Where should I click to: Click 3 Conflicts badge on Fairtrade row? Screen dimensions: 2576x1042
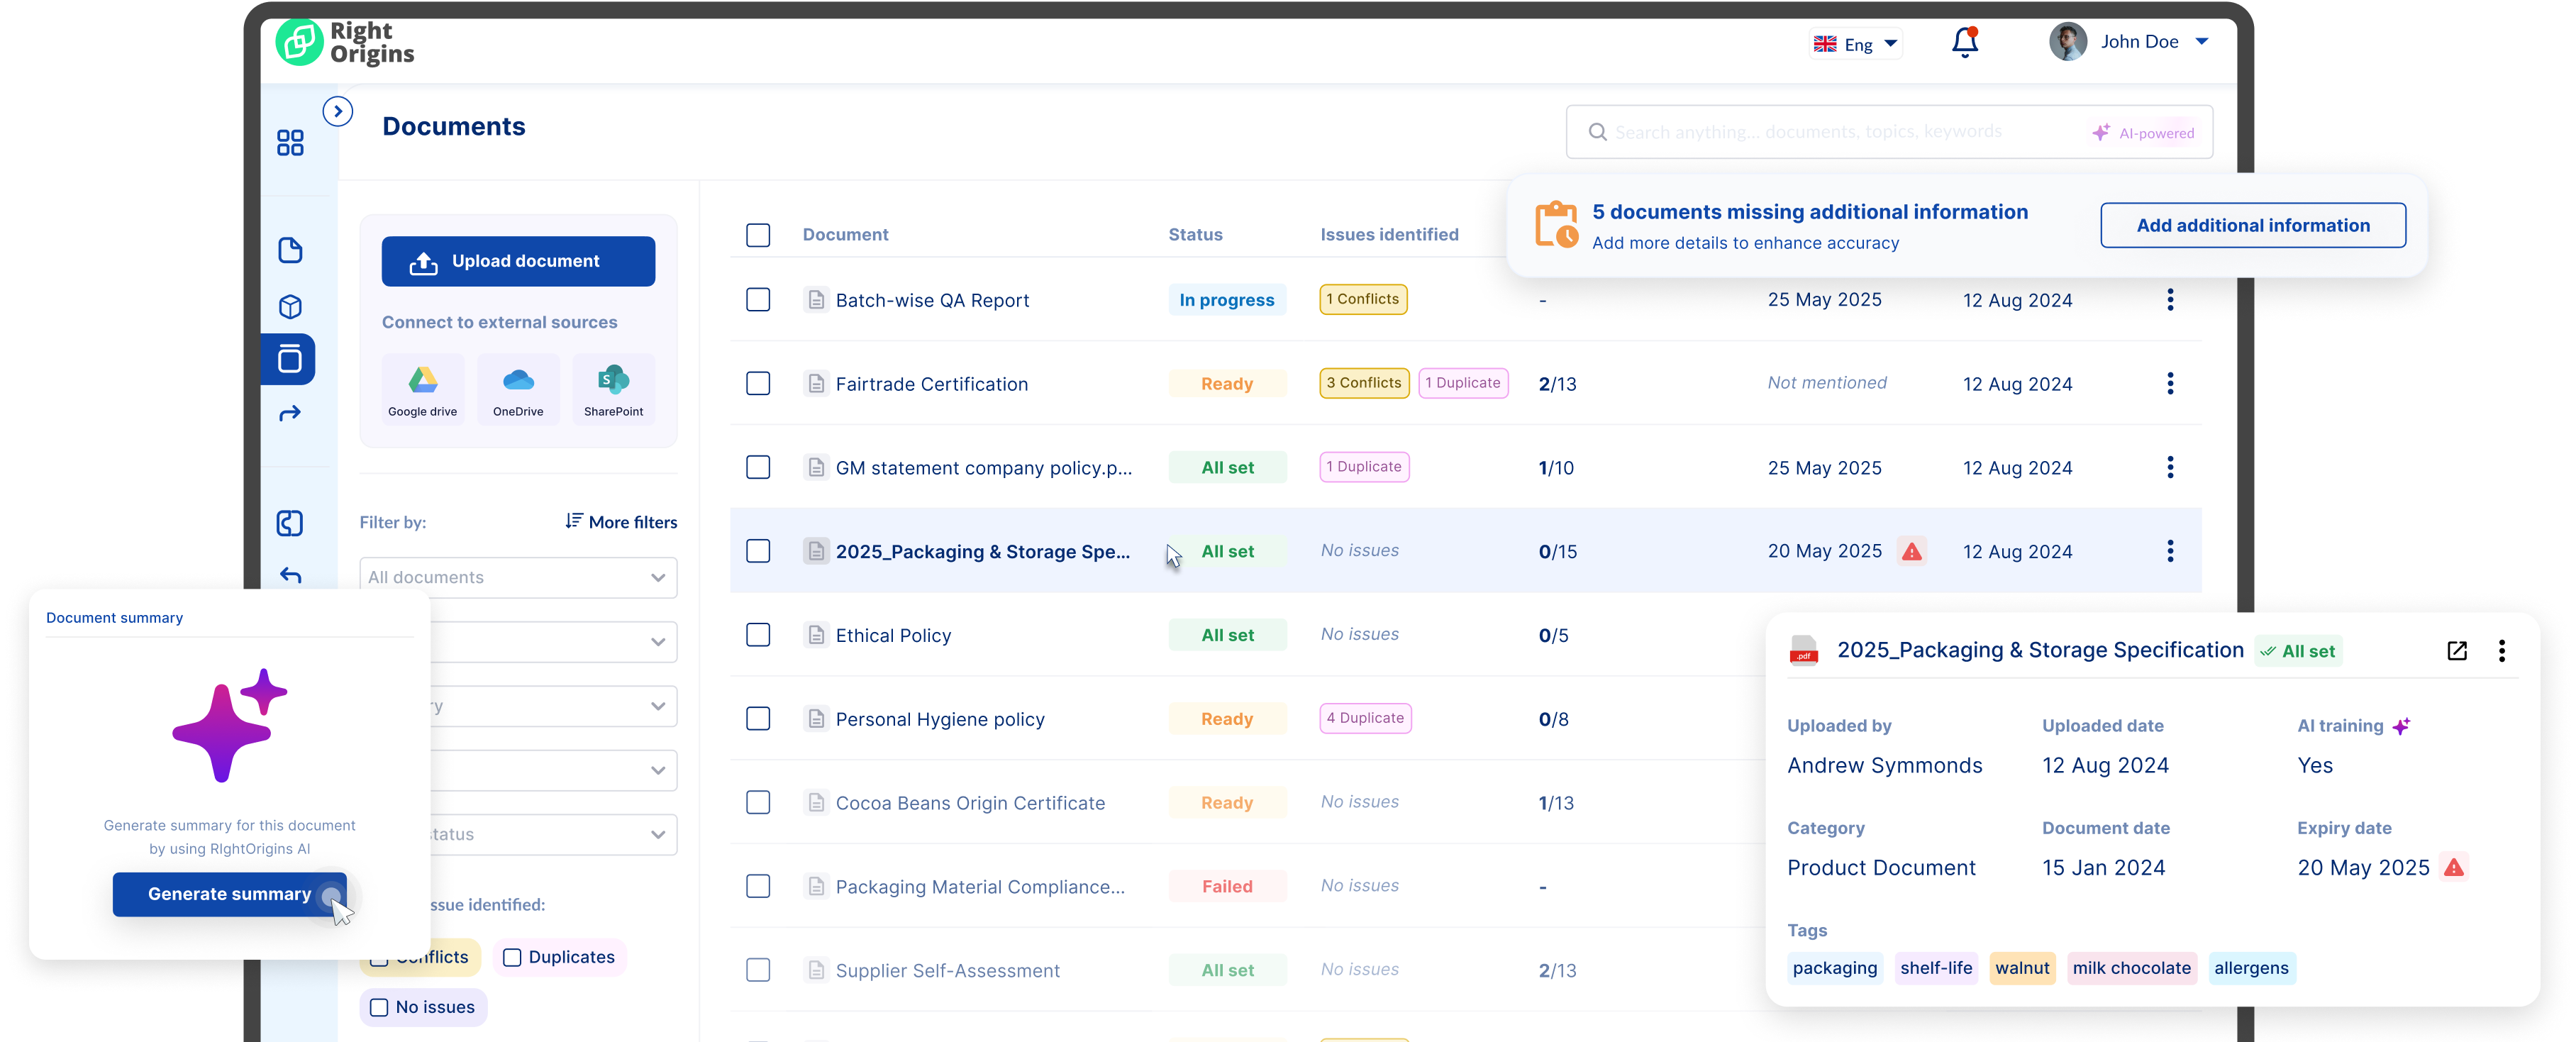[x=1364, y=383]
